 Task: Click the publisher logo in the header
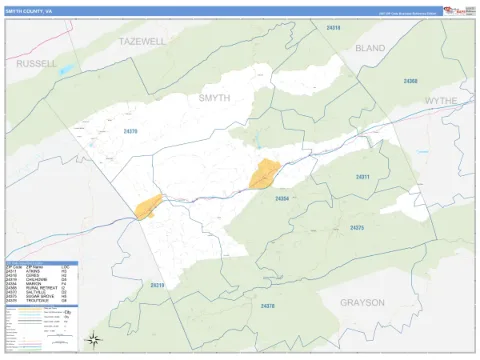(x=459, y=11)
